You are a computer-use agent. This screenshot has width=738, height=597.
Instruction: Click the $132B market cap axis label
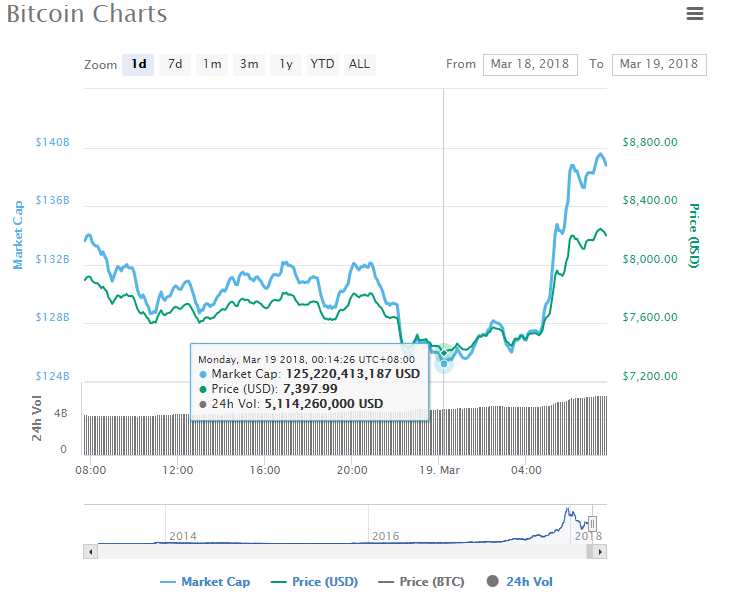52,259
